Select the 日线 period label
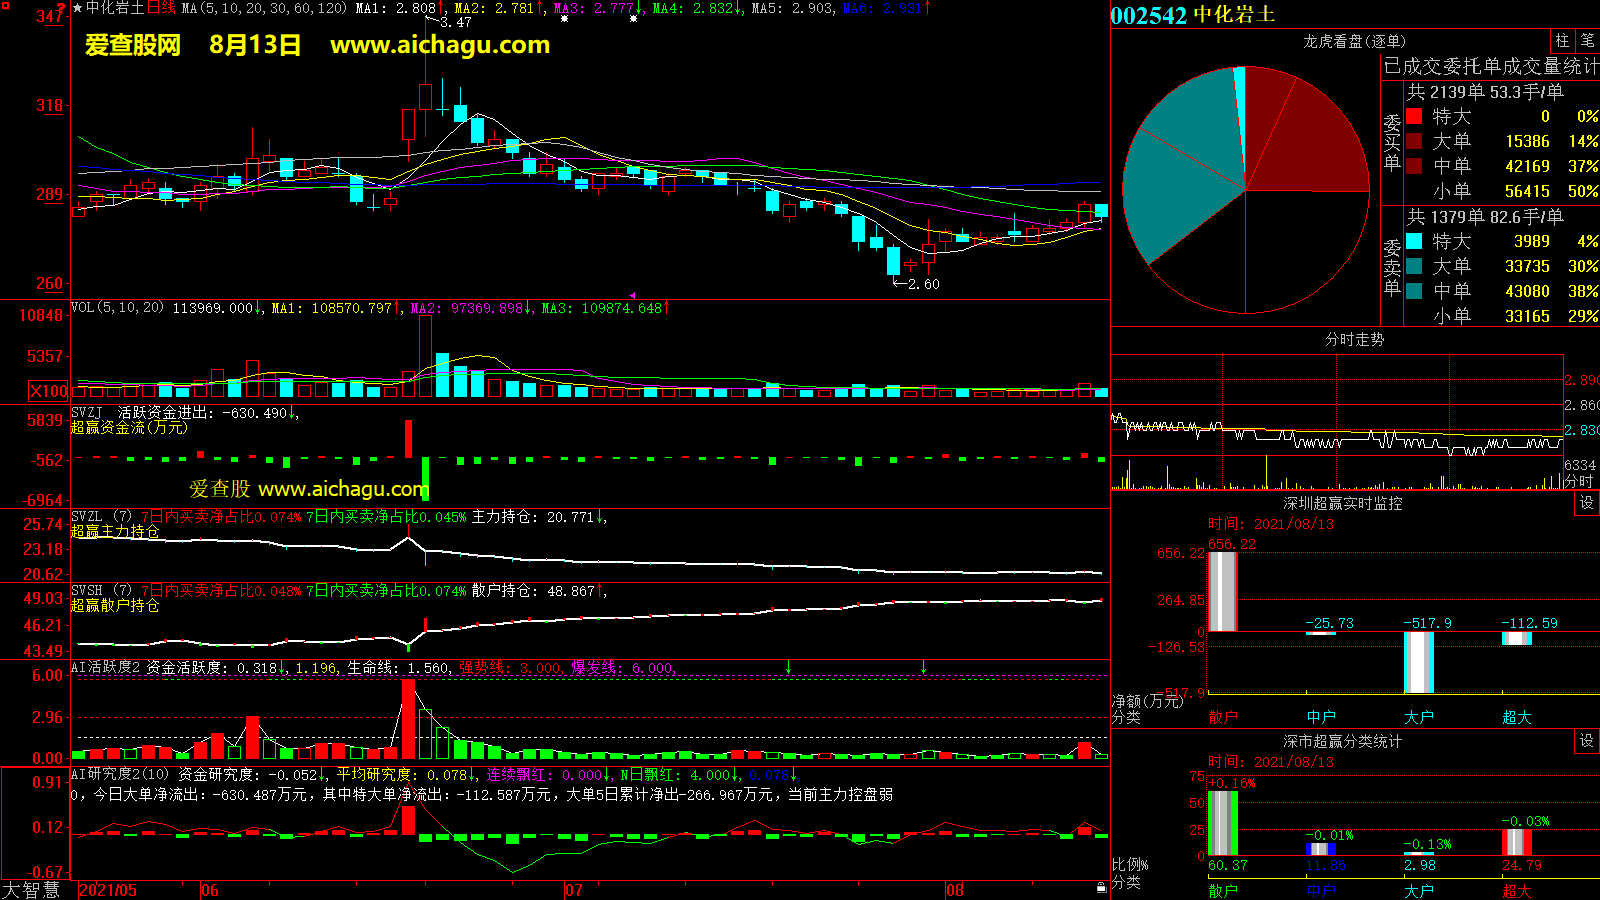 (161, 8)
